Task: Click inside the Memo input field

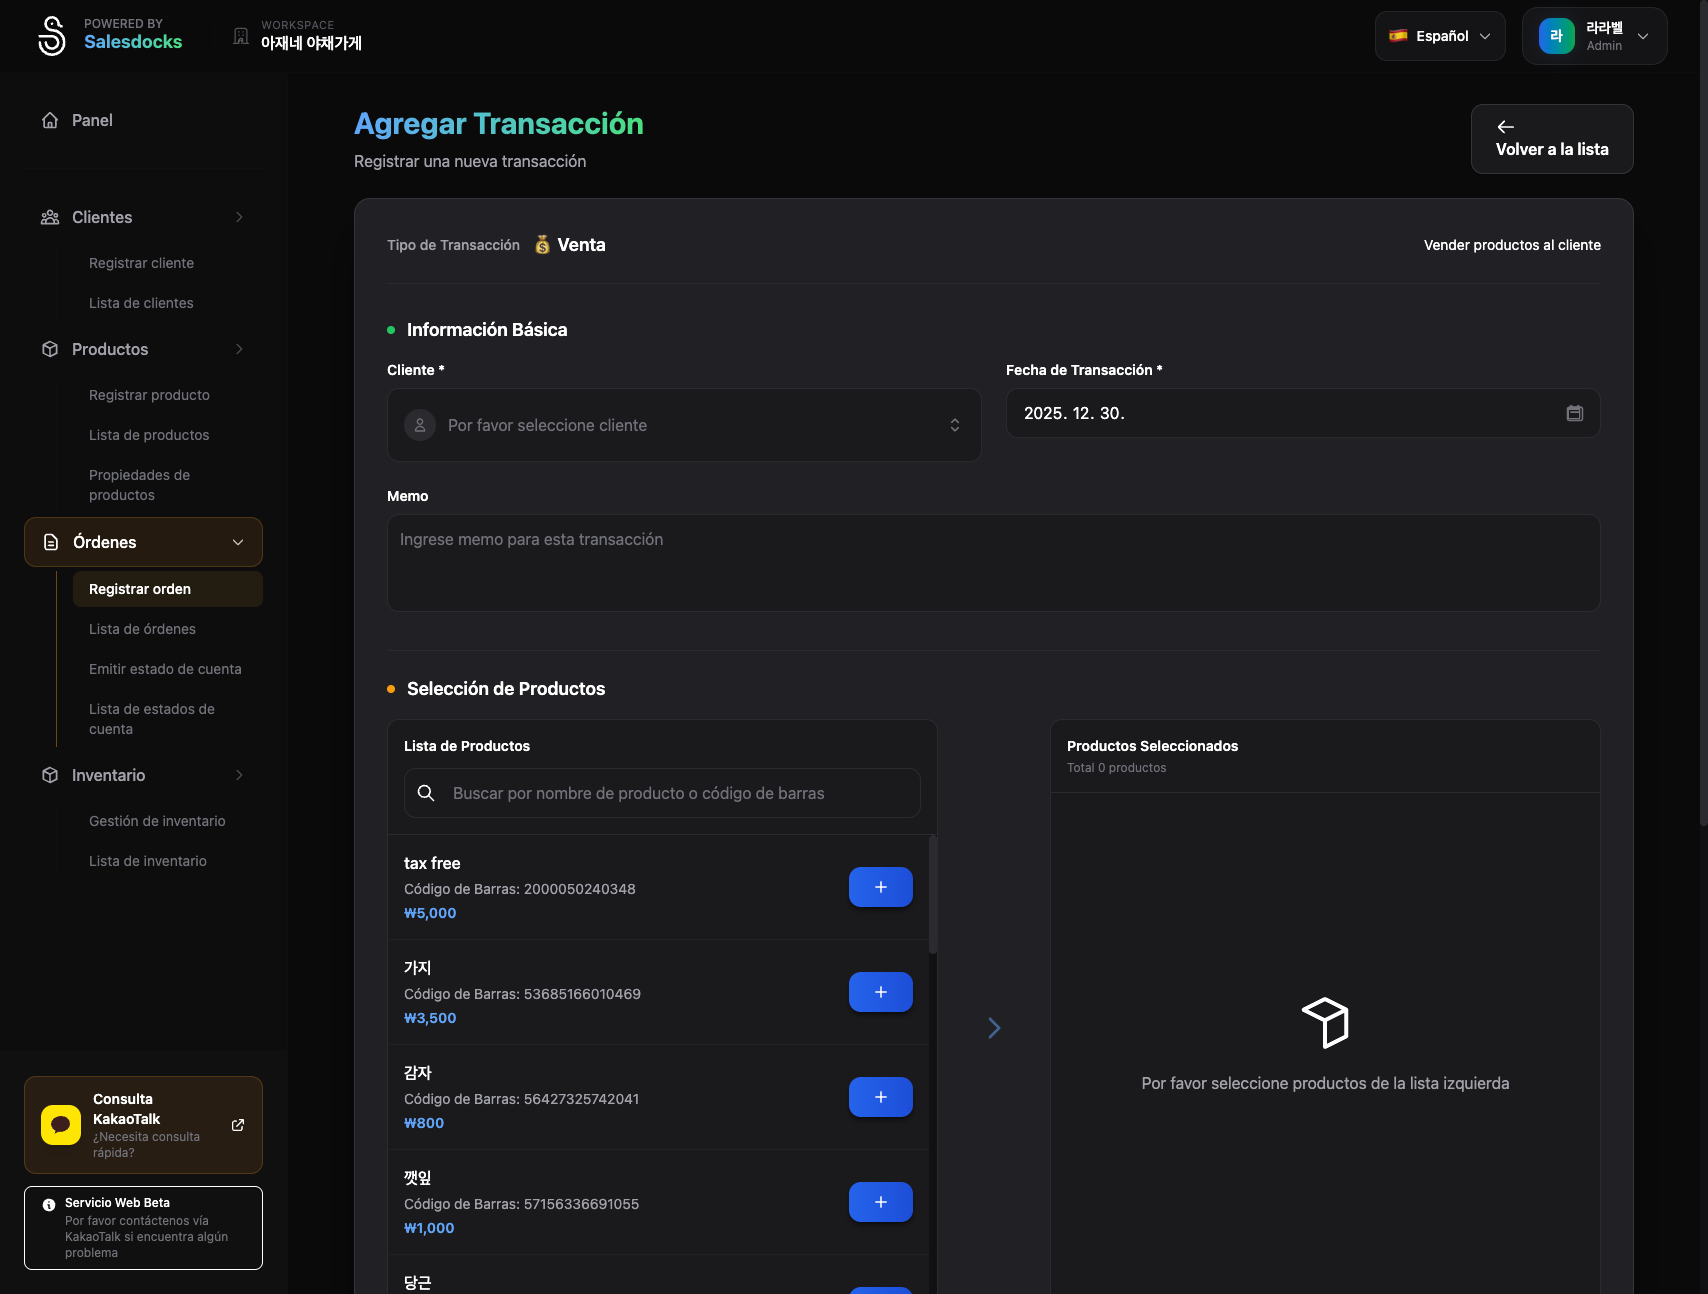Action: 993,563
